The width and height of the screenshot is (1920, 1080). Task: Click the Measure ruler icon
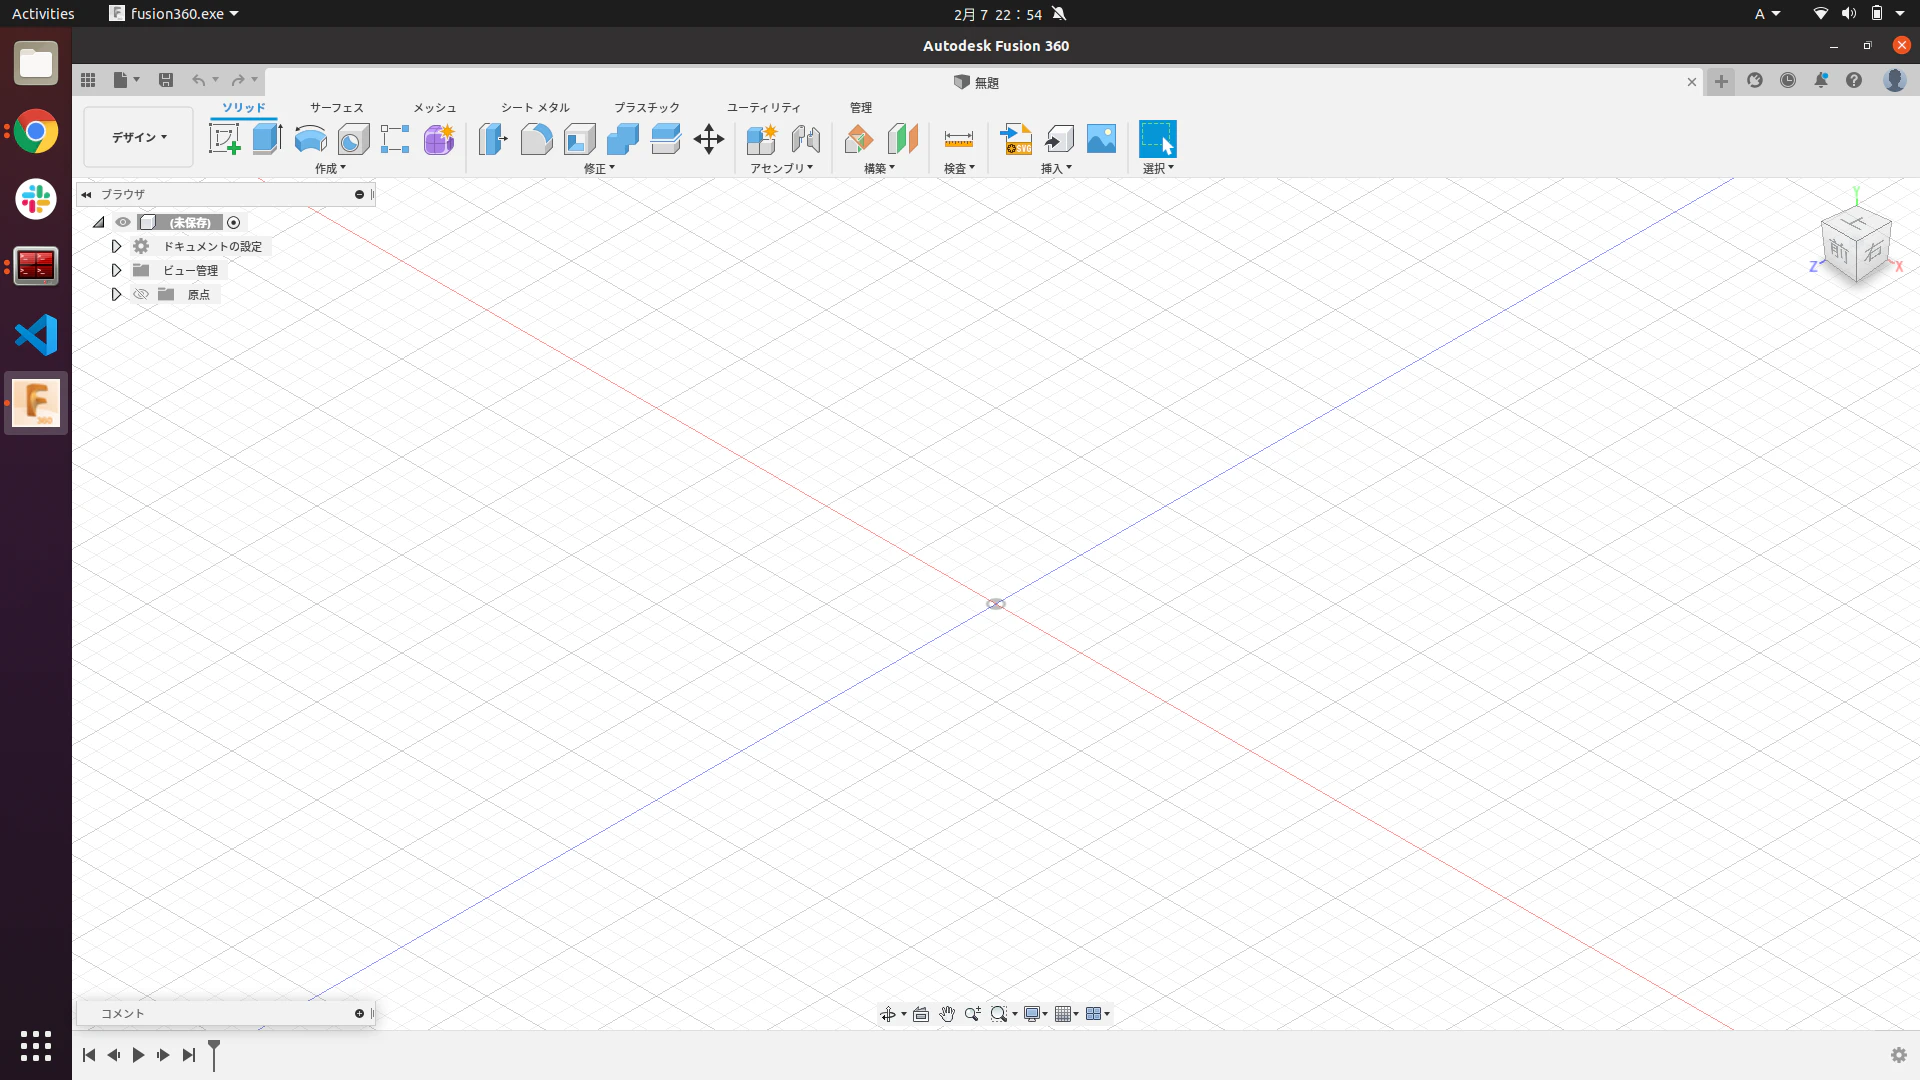click(x=958, y=139)
